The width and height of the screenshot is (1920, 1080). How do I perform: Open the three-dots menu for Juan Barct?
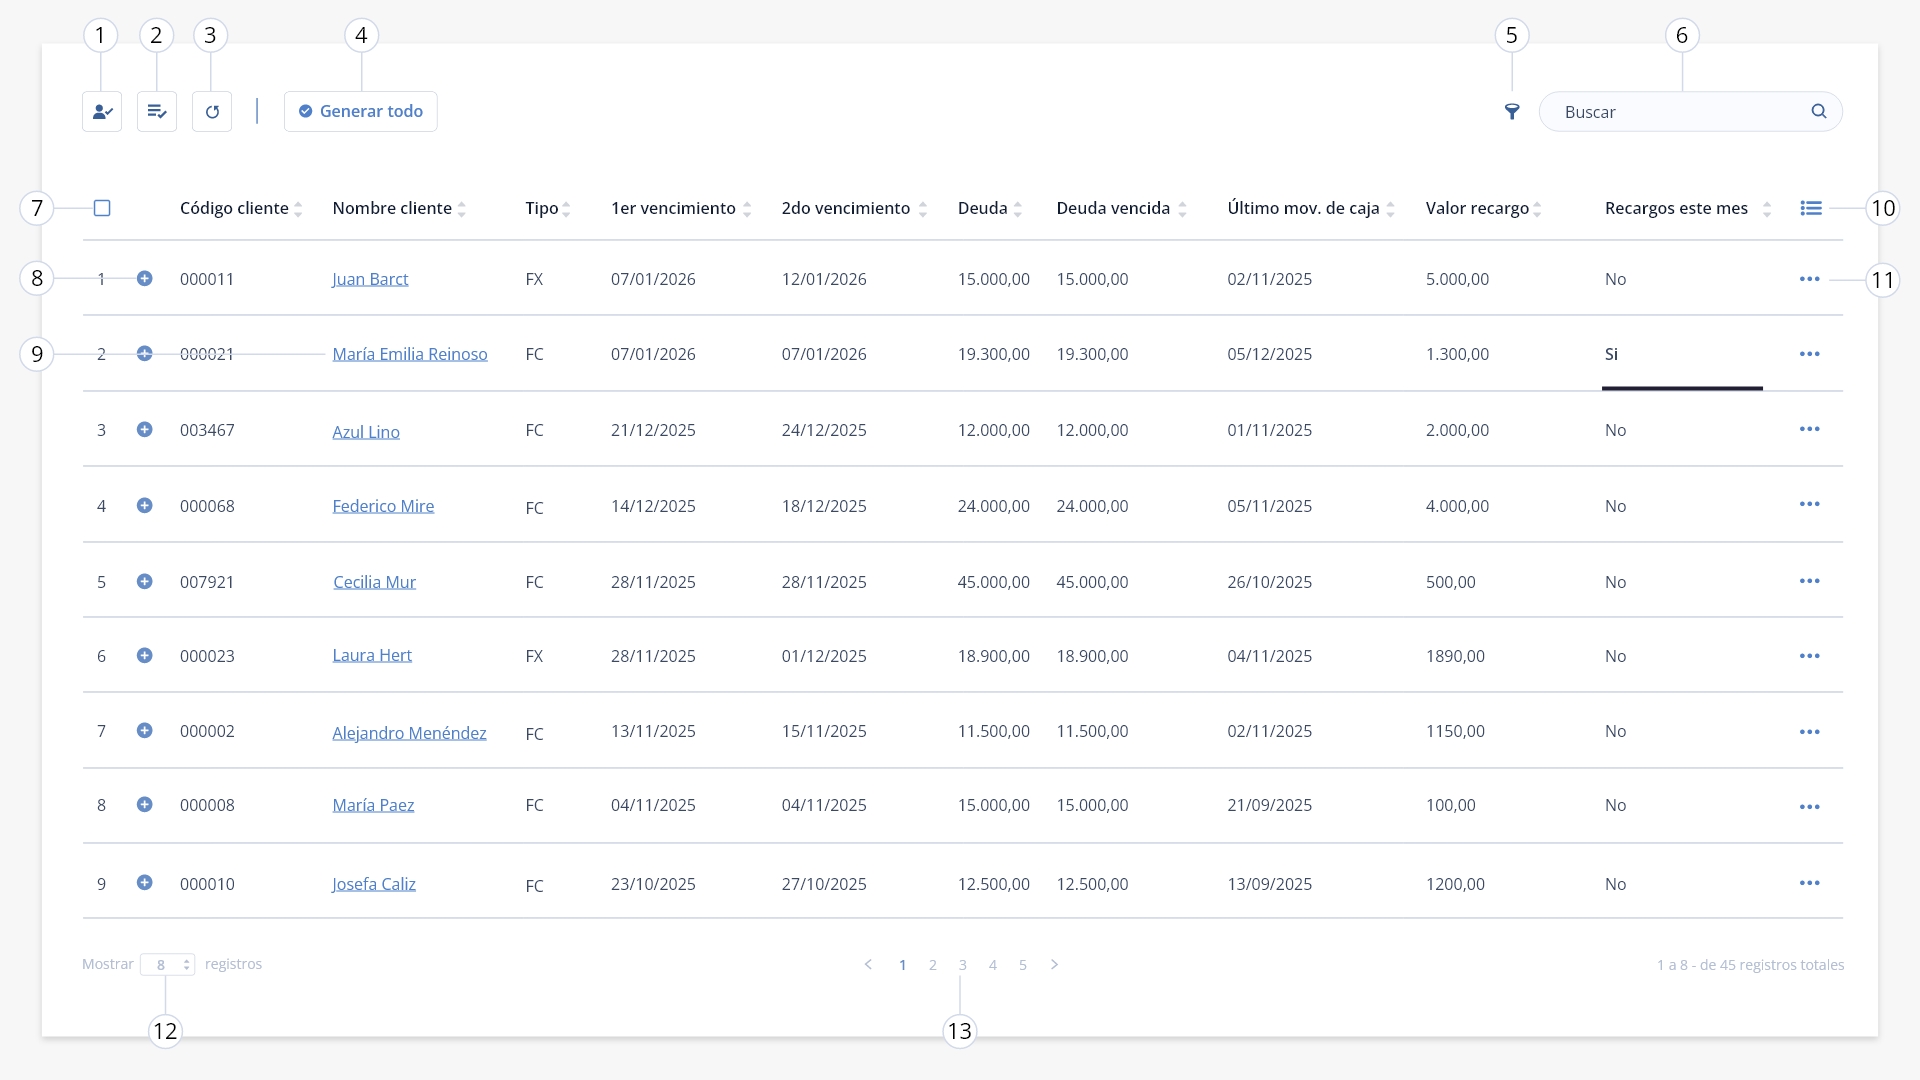tap(1809, 279)
